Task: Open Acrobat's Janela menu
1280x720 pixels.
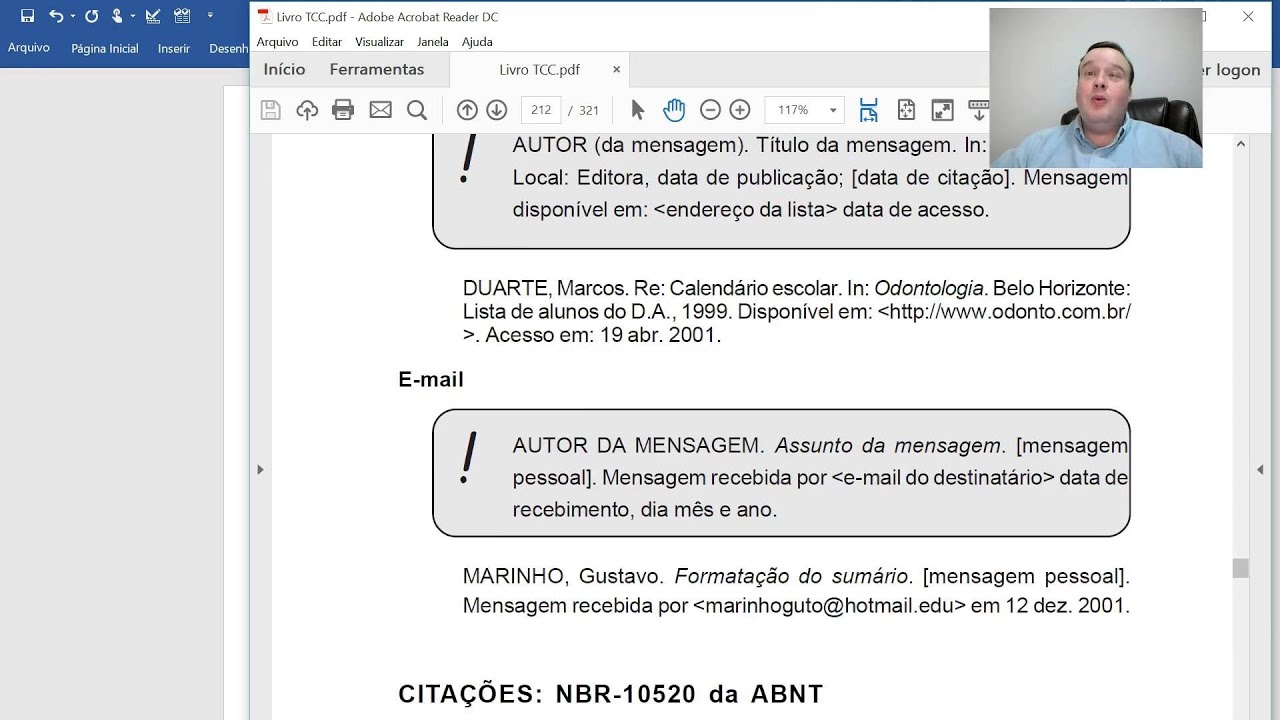Action: click(433, 42)
